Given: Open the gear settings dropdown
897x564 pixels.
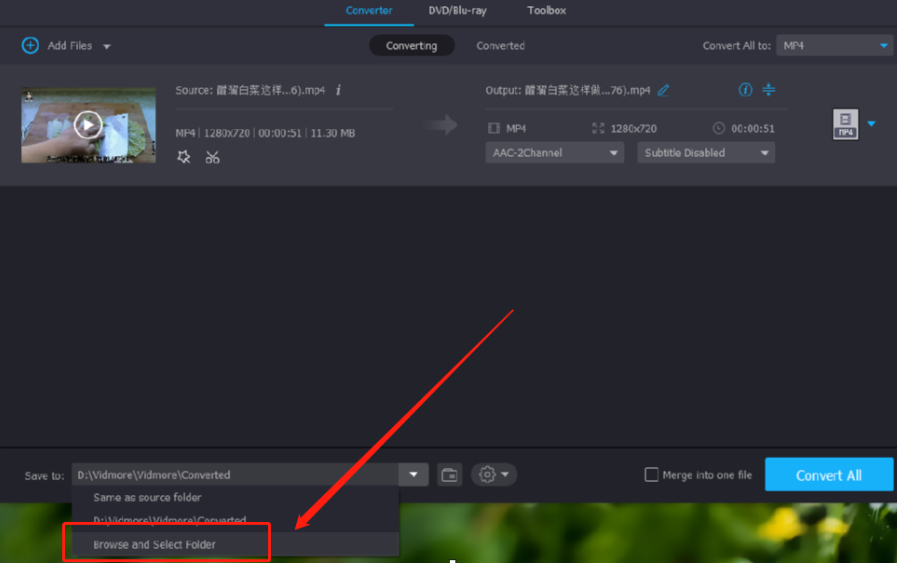Looking at the screenshot, I should pyautogui.click(x=494, y=475).
